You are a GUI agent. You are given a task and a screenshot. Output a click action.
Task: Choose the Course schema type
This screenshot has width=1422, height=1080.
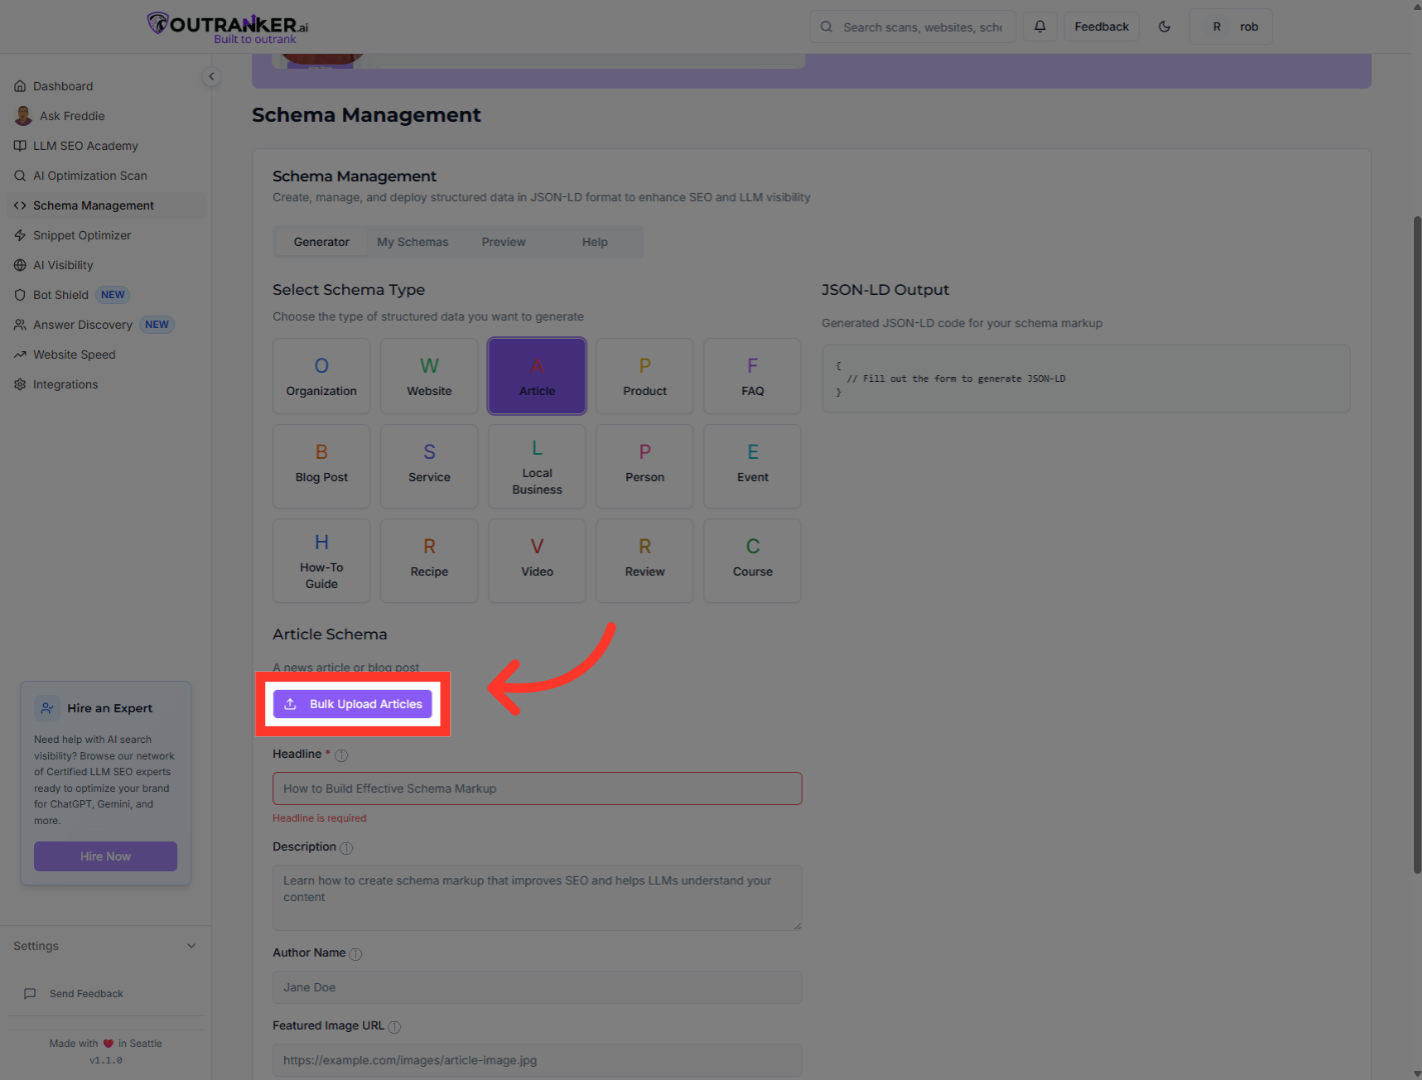pyautogui.click(x=753, y=560)
